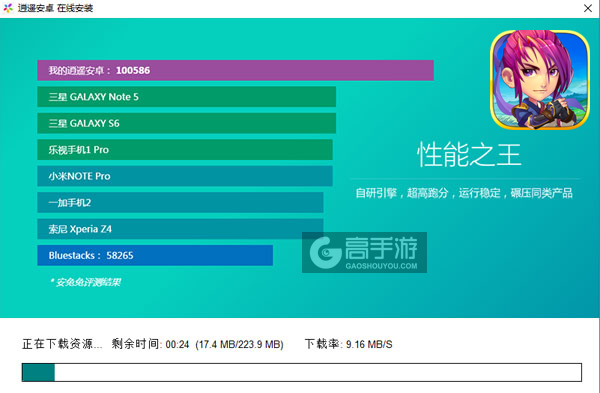Click the 逍遥安卓 在线安装 window title

[x=55, y=8]
